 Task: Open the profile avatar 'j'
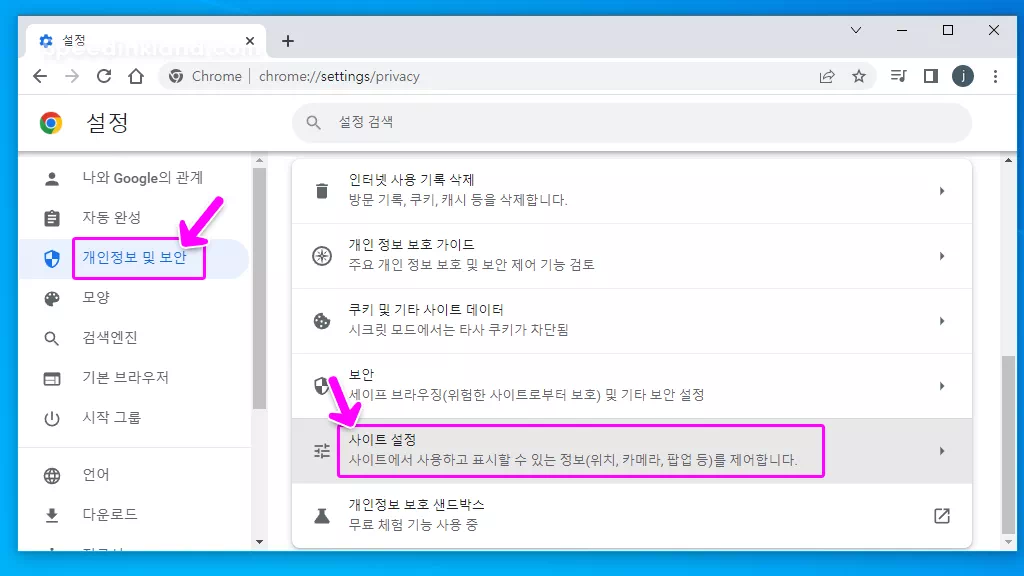[x=963, y=76]
